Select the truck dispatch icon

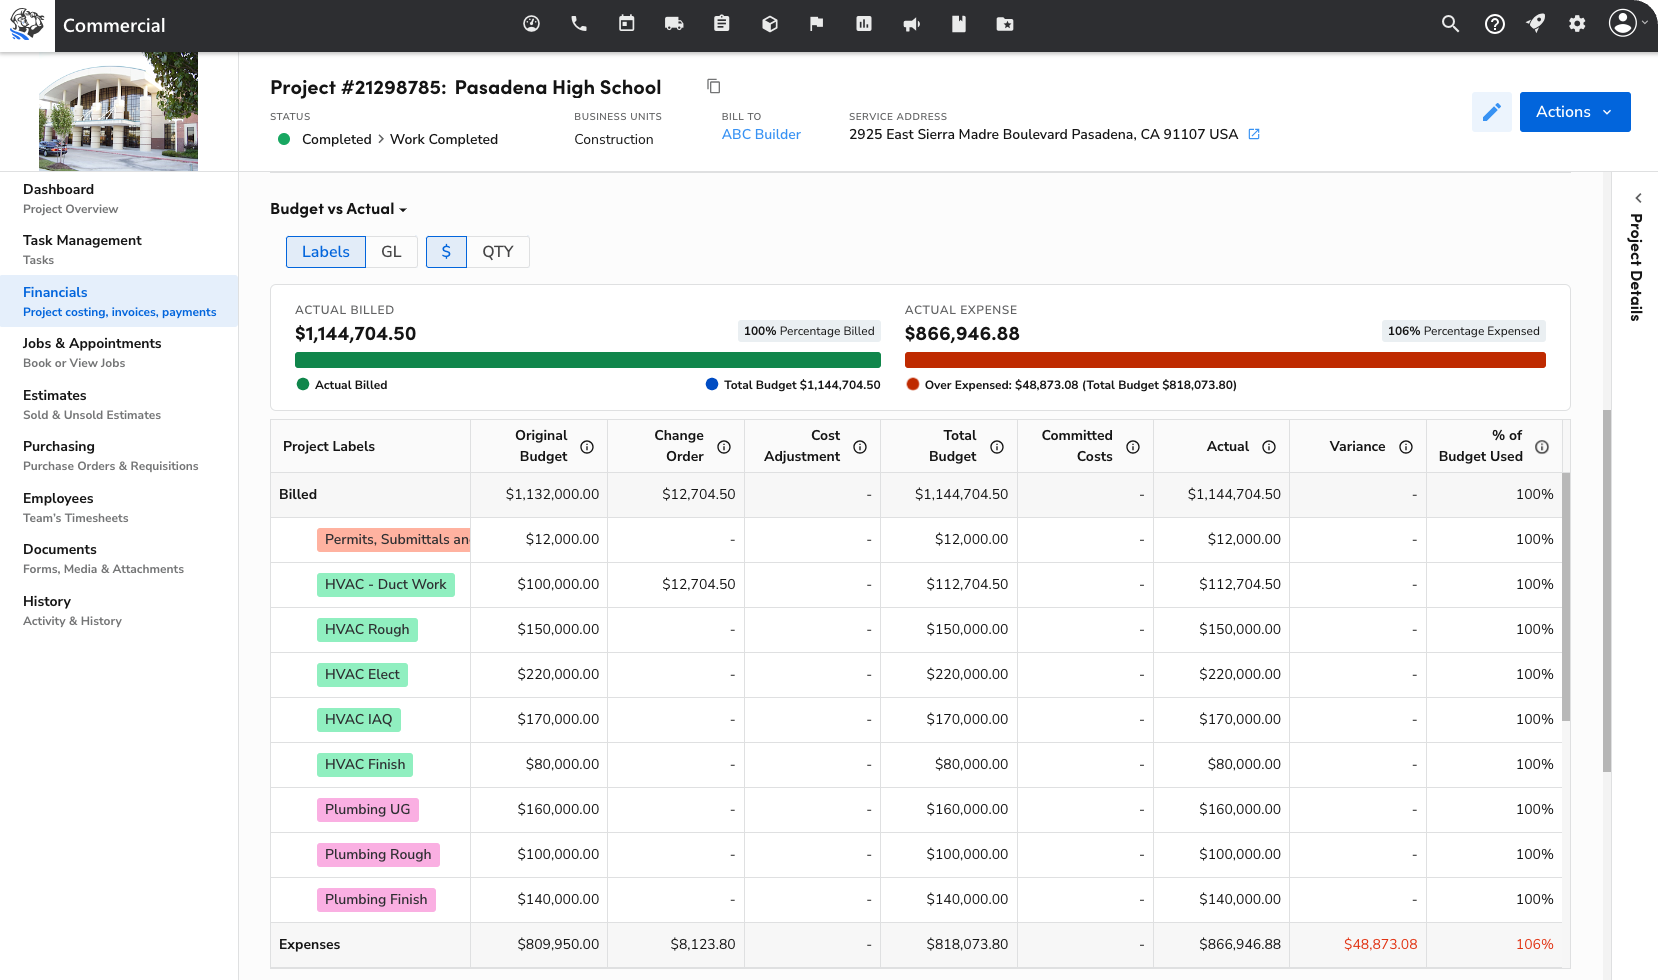pos(674,23)
